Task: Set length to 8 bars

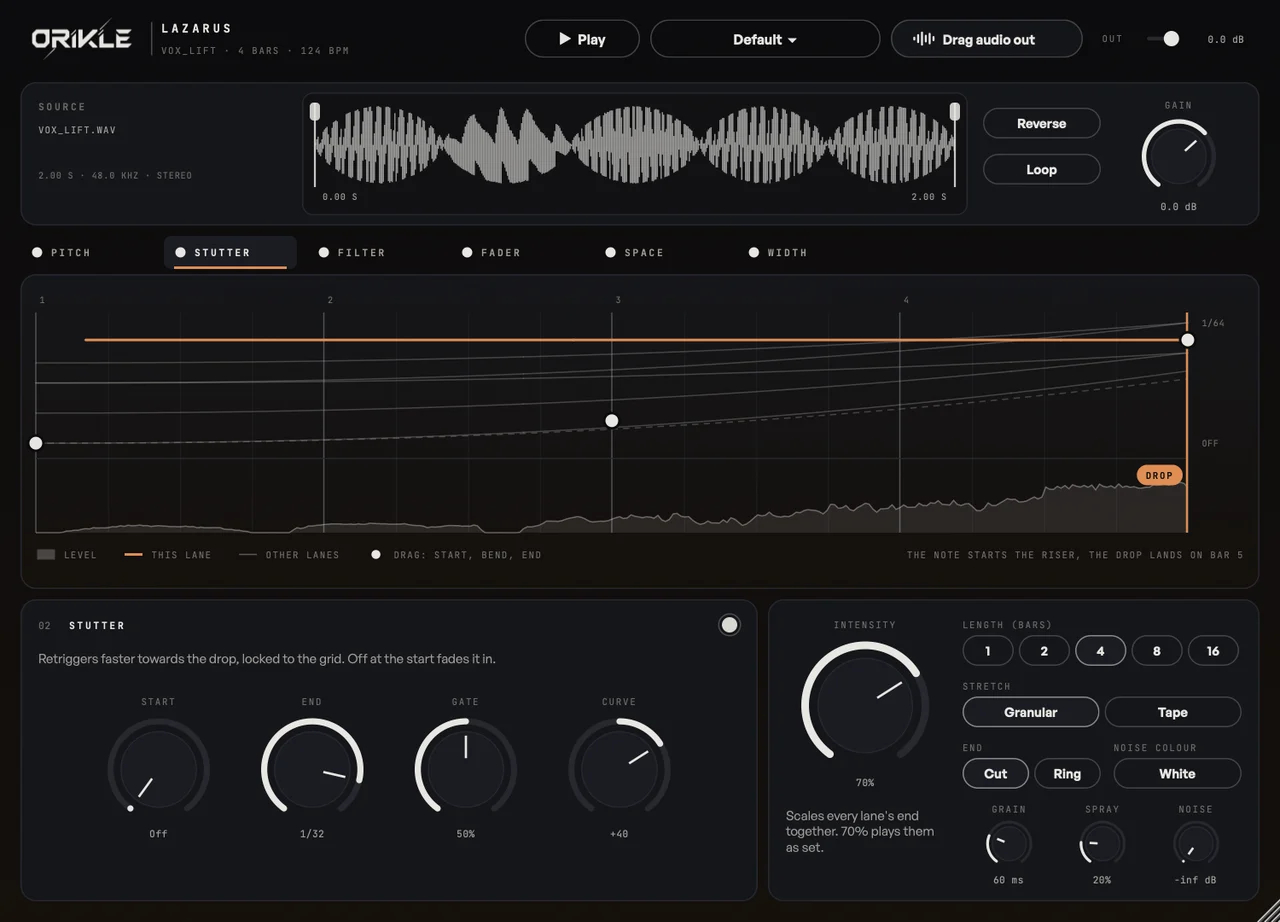Action: 1157,651
